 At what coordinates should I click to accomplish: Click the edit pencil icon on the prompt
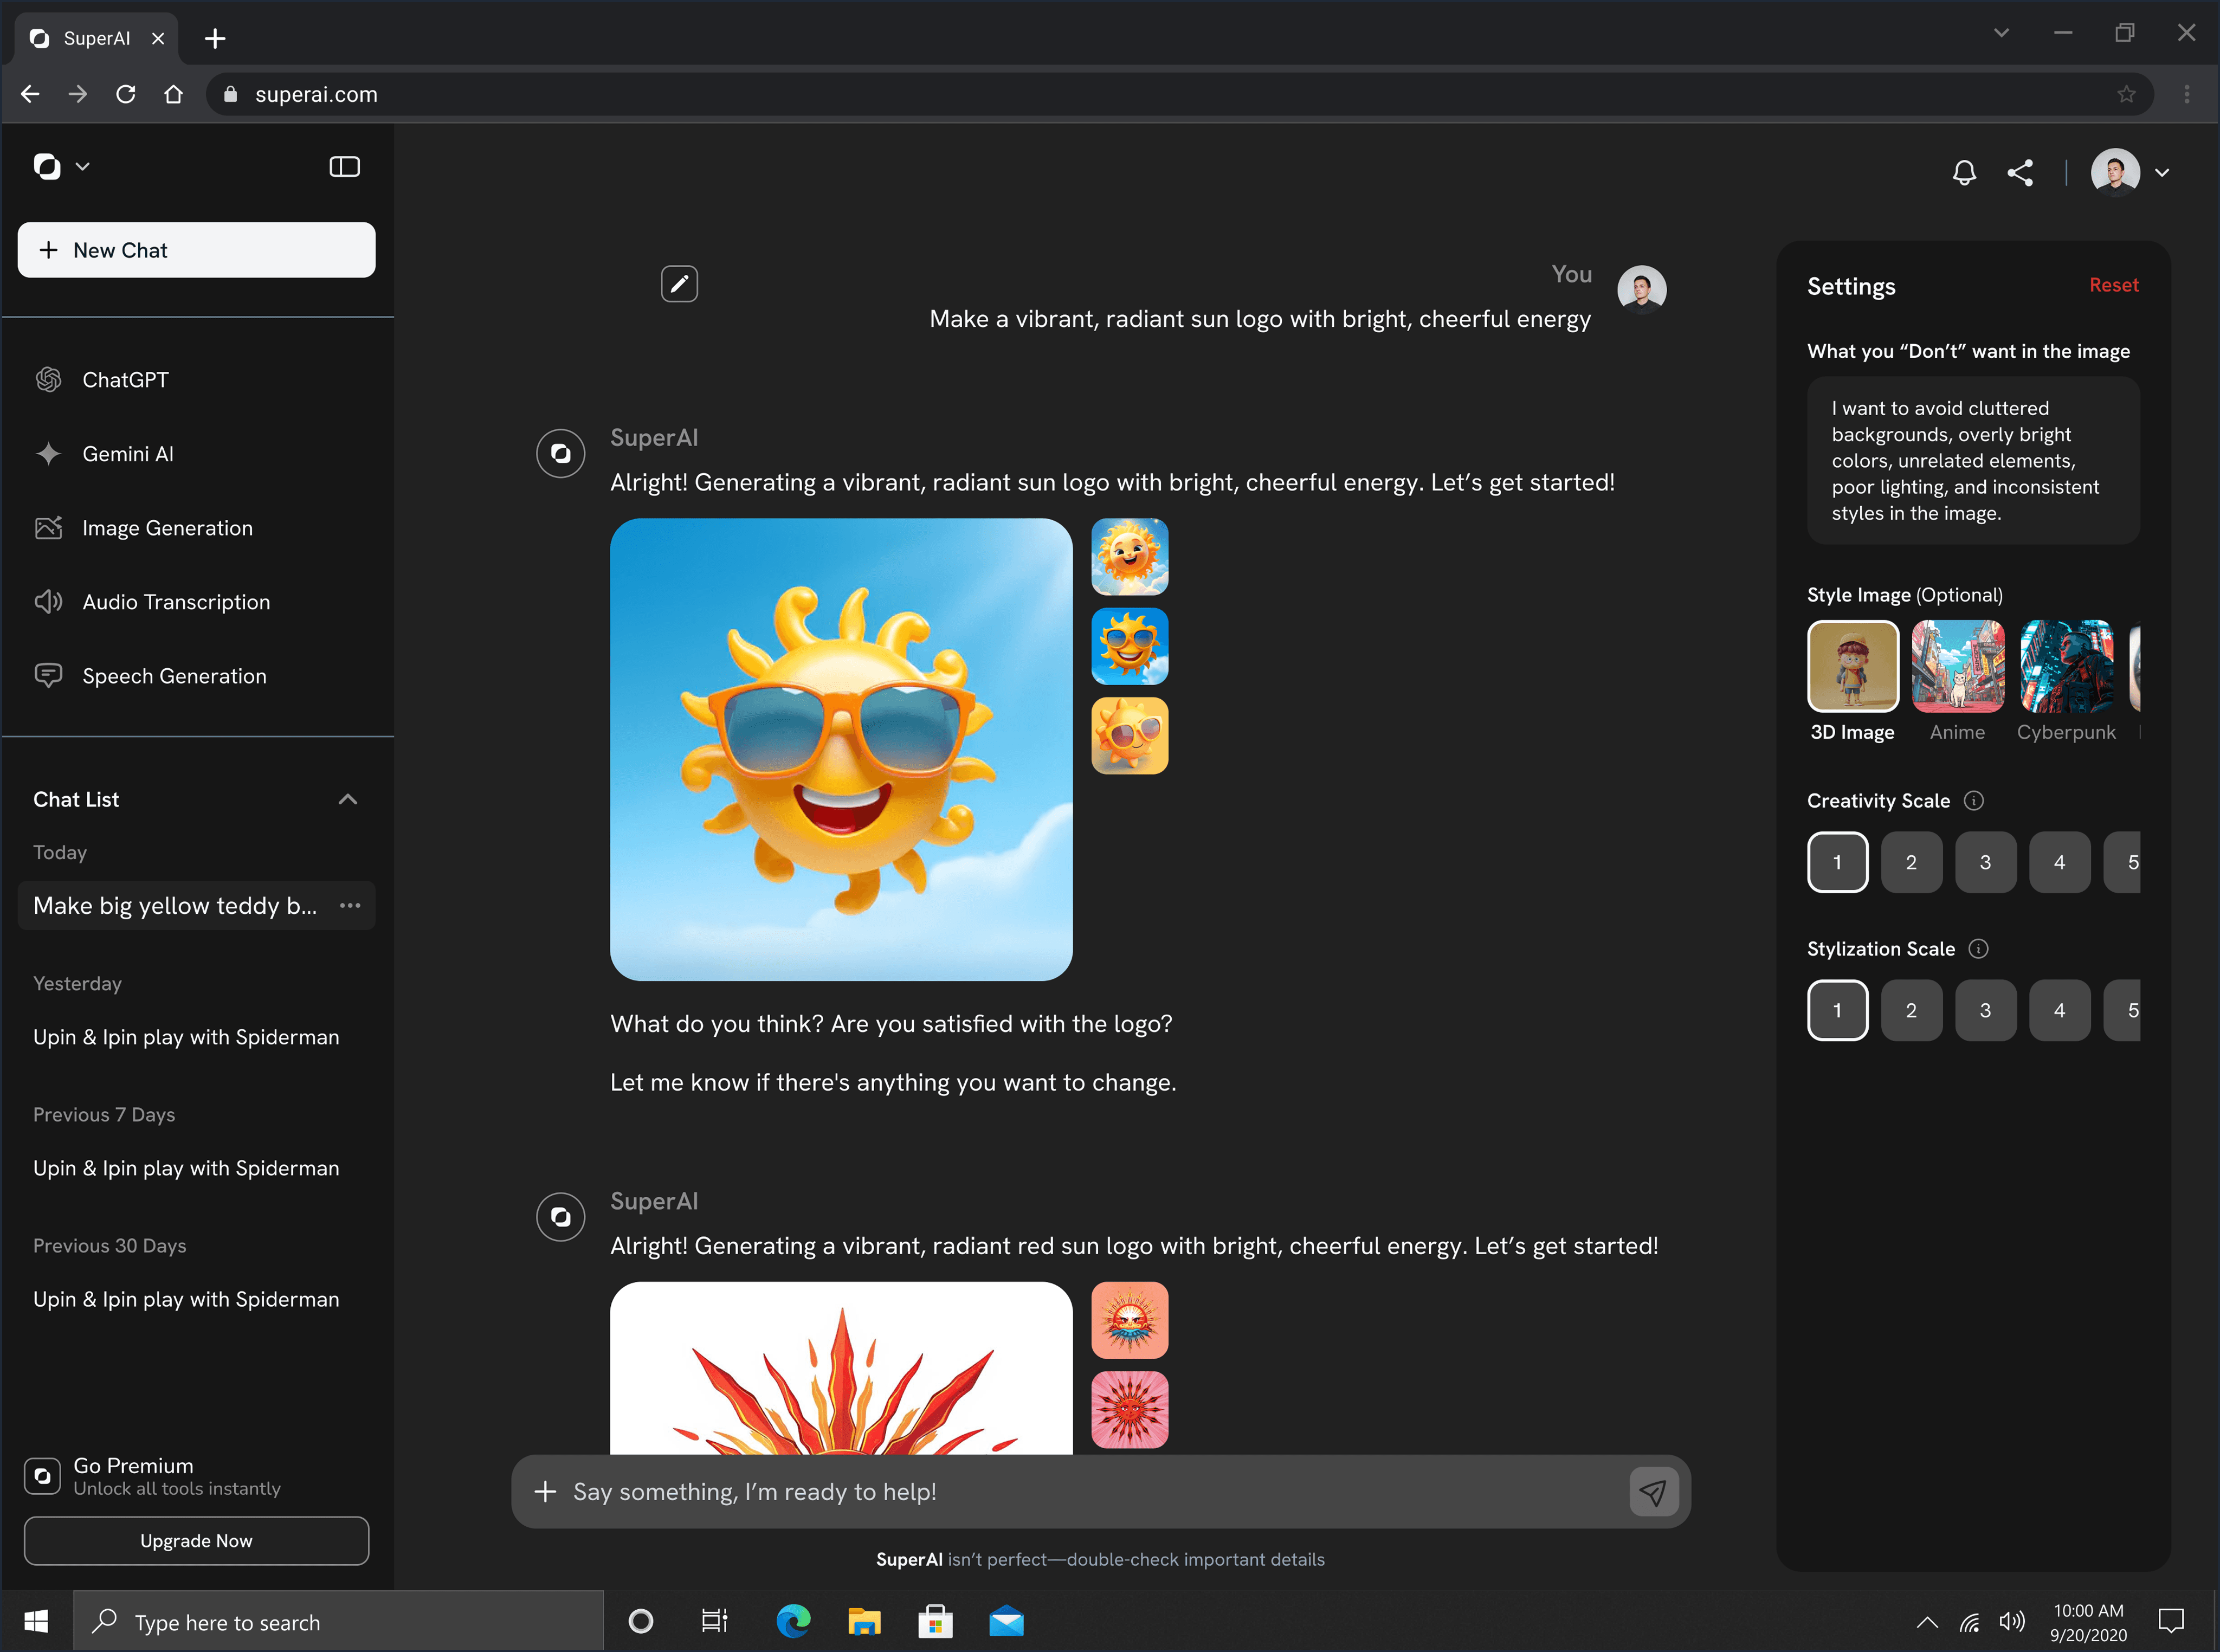[679, 284]
